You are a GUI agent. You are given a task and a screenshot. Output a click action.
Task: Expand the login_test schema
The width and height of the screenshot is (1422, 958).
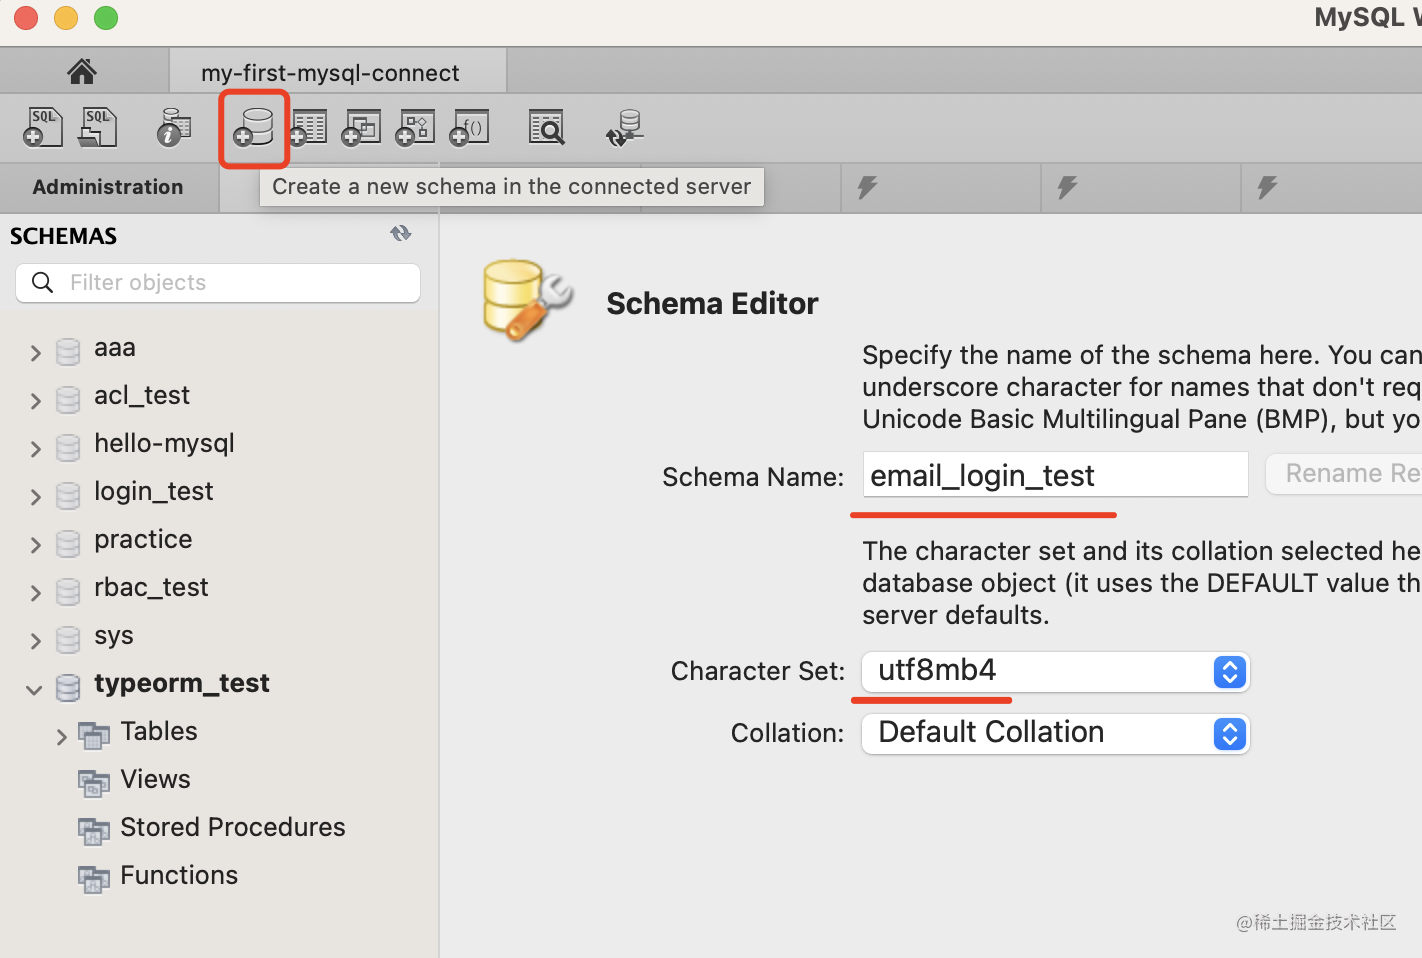pos(36,497)
